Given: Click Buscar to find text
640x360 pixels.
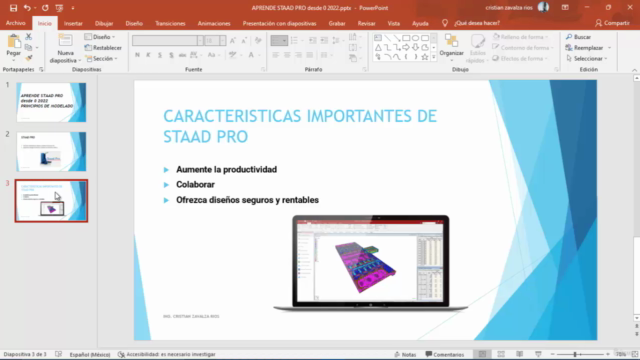Looking at the screenshot, I should [578, 37].
